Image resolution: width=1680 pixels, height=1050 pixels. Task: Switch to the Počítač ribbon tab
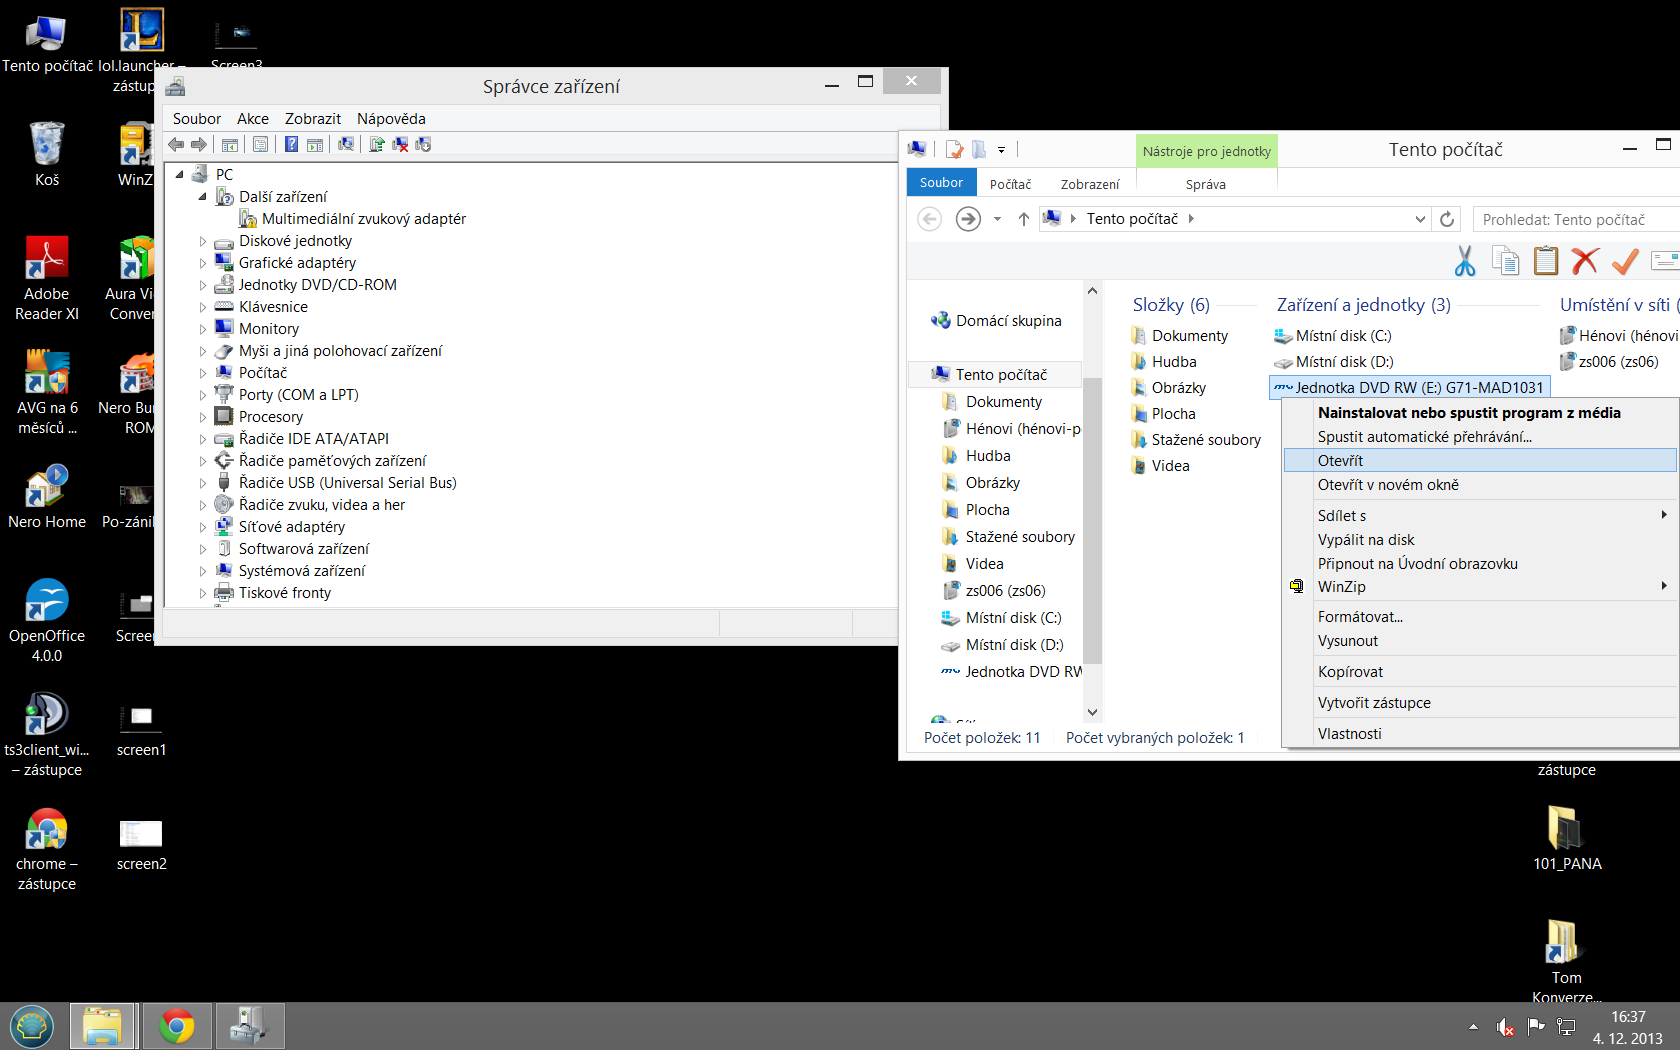point(1010,184)
